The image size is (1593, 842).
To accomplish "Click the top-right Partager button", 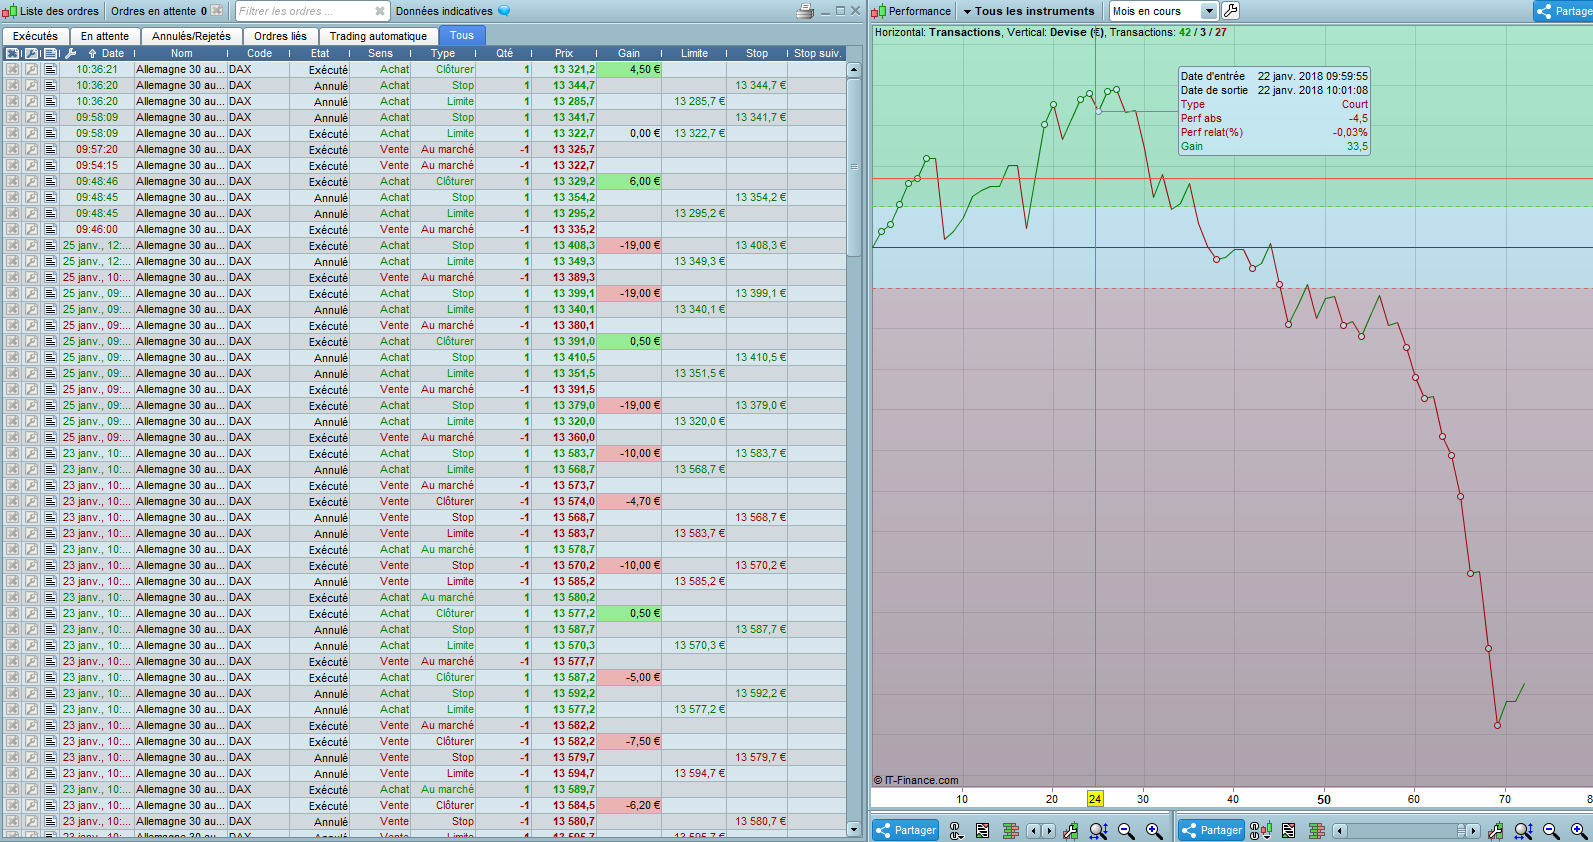I will pos(1563,11).
